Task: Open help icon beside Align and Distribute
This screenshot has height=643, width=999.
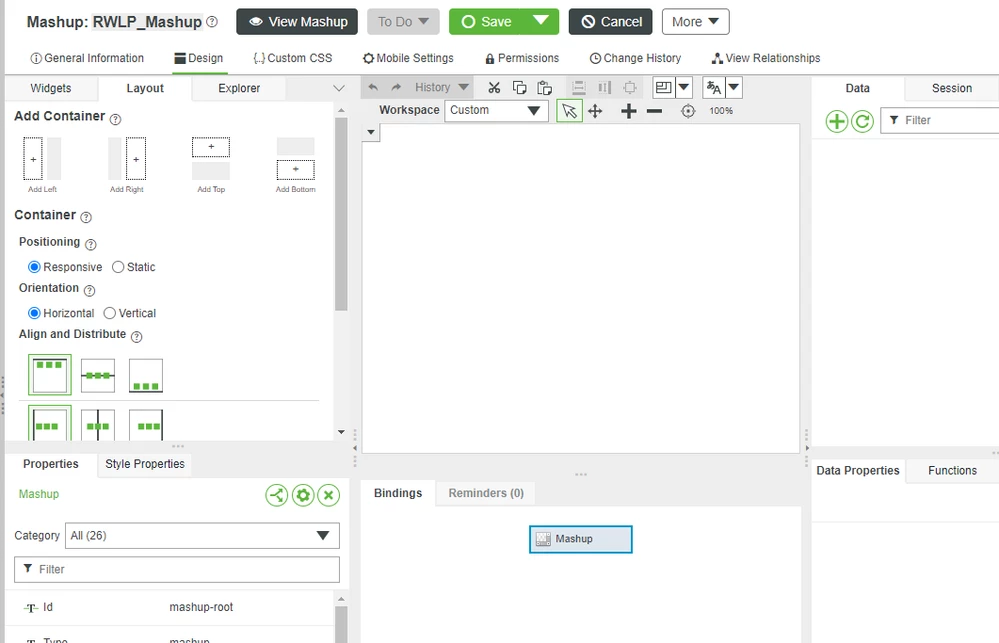Action: tap(136, 336)
